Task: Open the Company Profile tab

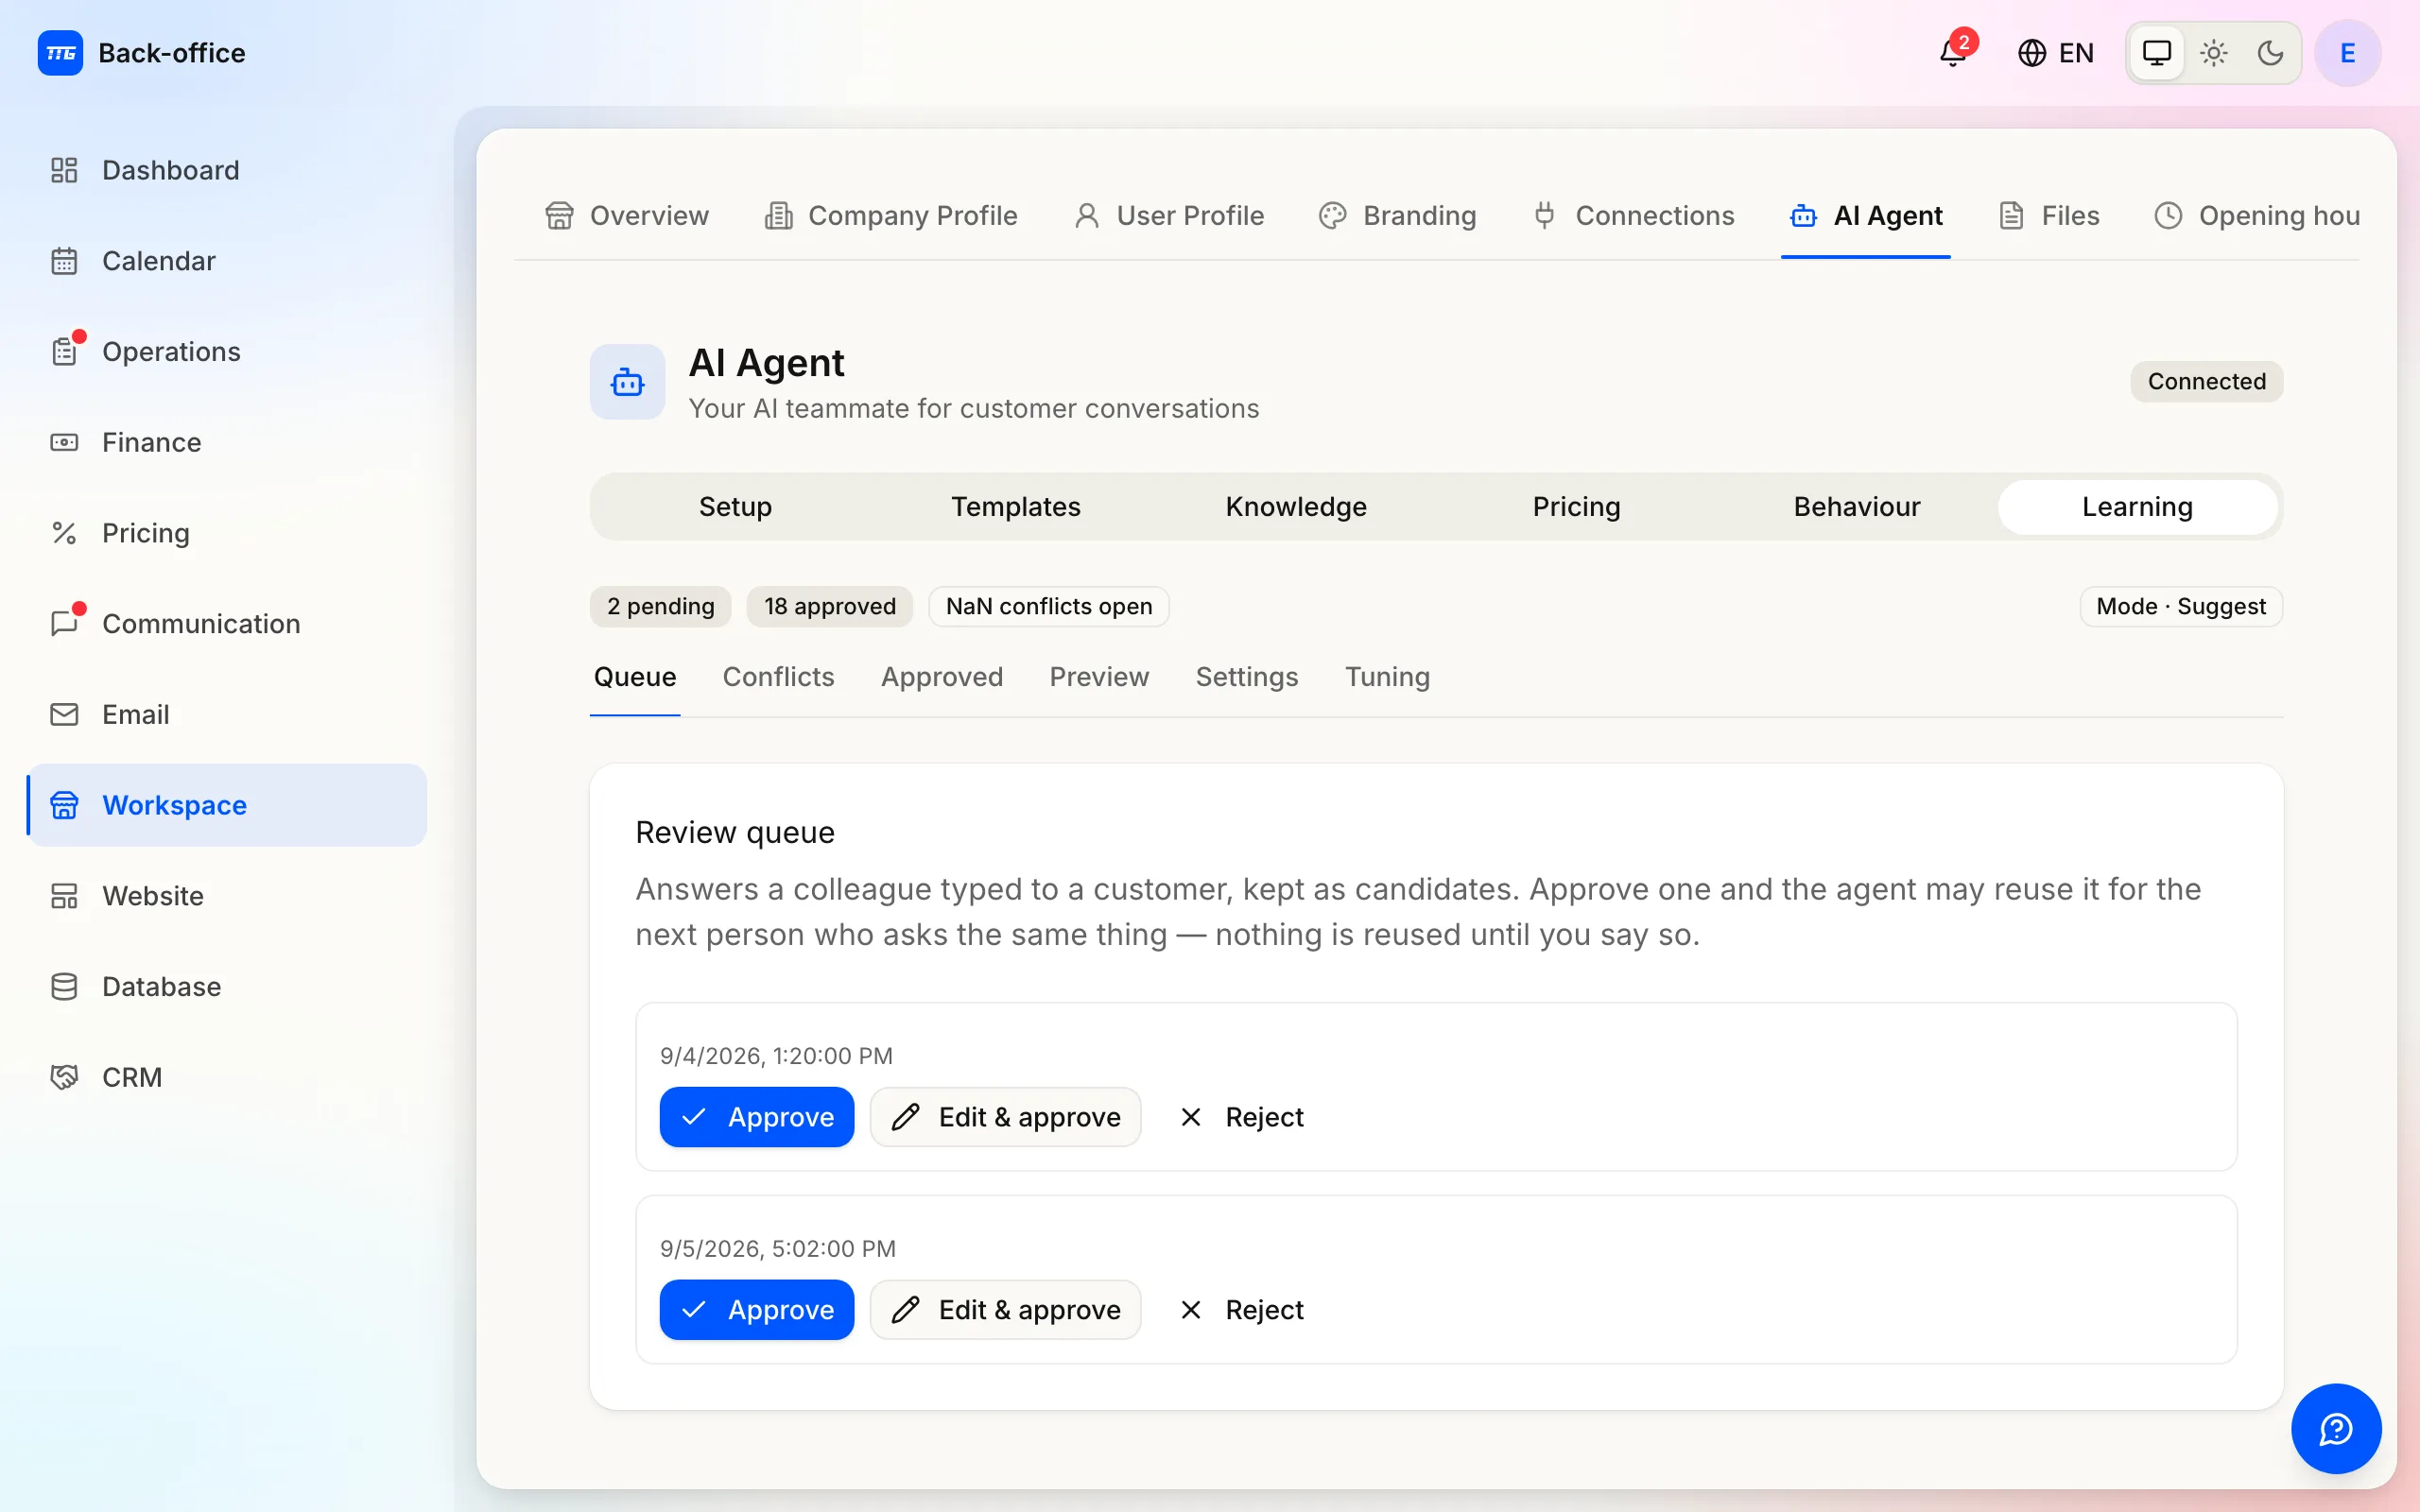Action: [x=890, y=216]
